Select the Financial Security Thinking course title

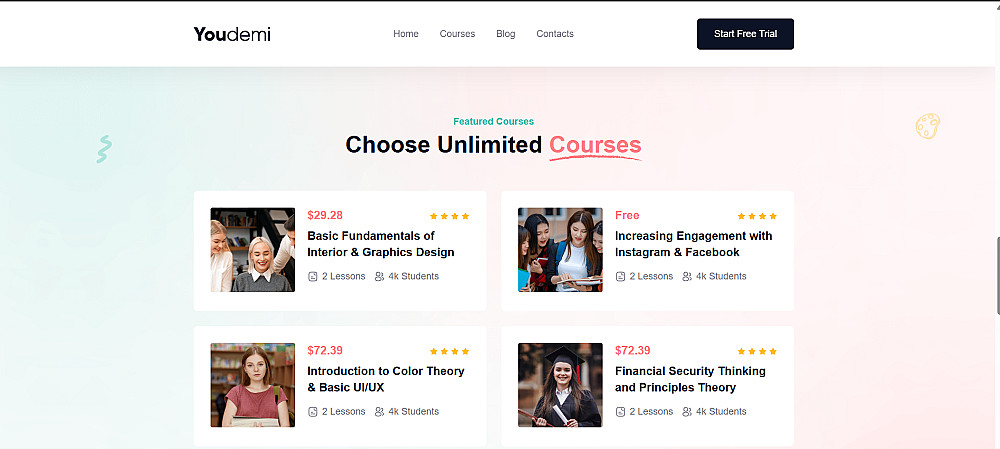(x=690, y=379)
